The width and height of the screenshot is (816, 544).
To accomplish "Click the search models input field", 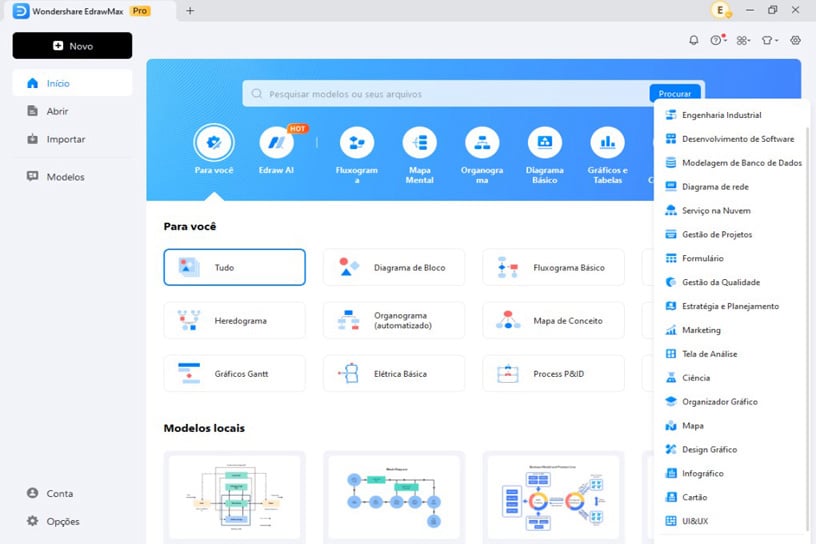I will [445, 94].
